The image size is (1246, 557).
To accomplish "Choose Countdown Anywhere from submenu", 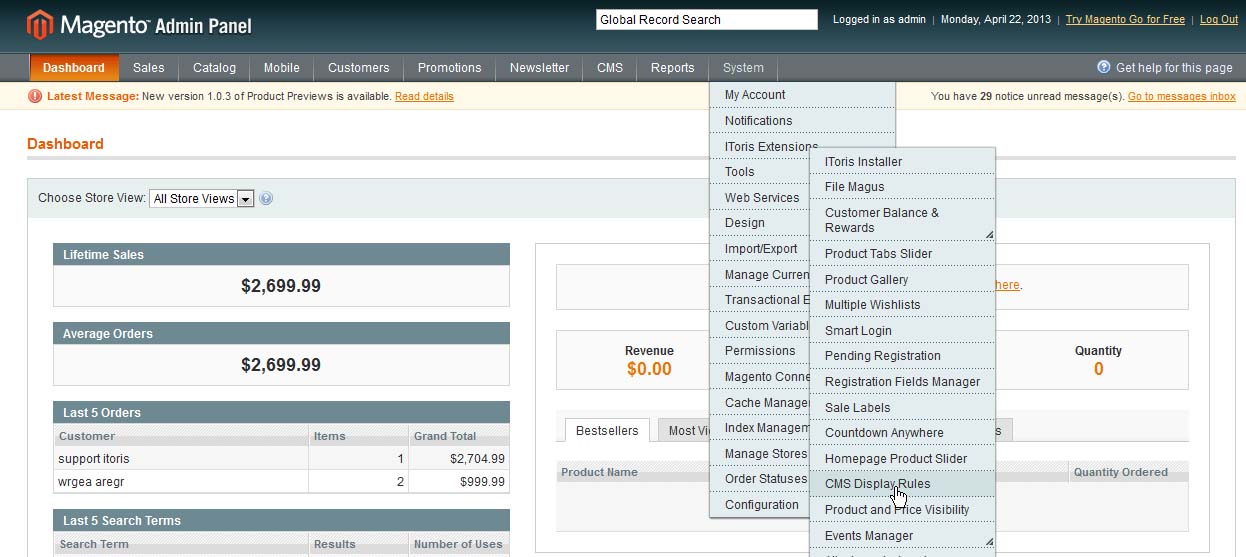I will (902, 433).
